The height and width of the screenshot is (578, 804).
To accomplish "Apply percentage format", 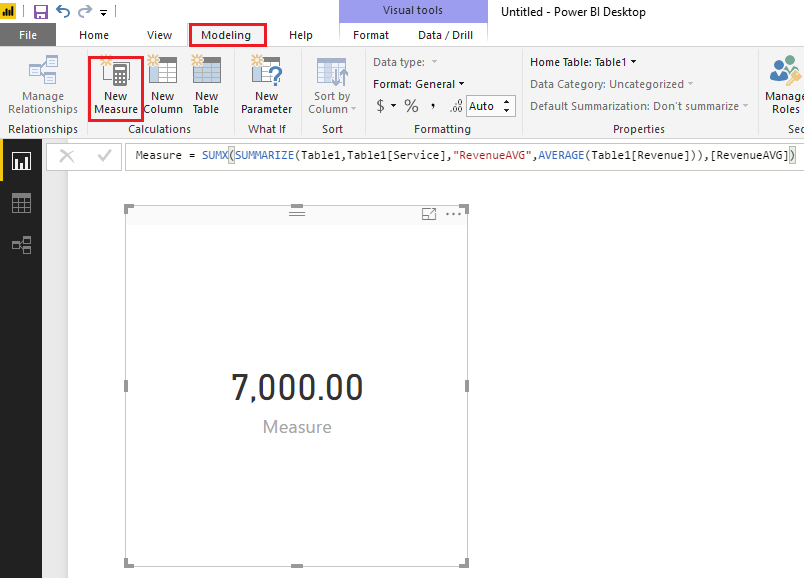I will point(411,106).
